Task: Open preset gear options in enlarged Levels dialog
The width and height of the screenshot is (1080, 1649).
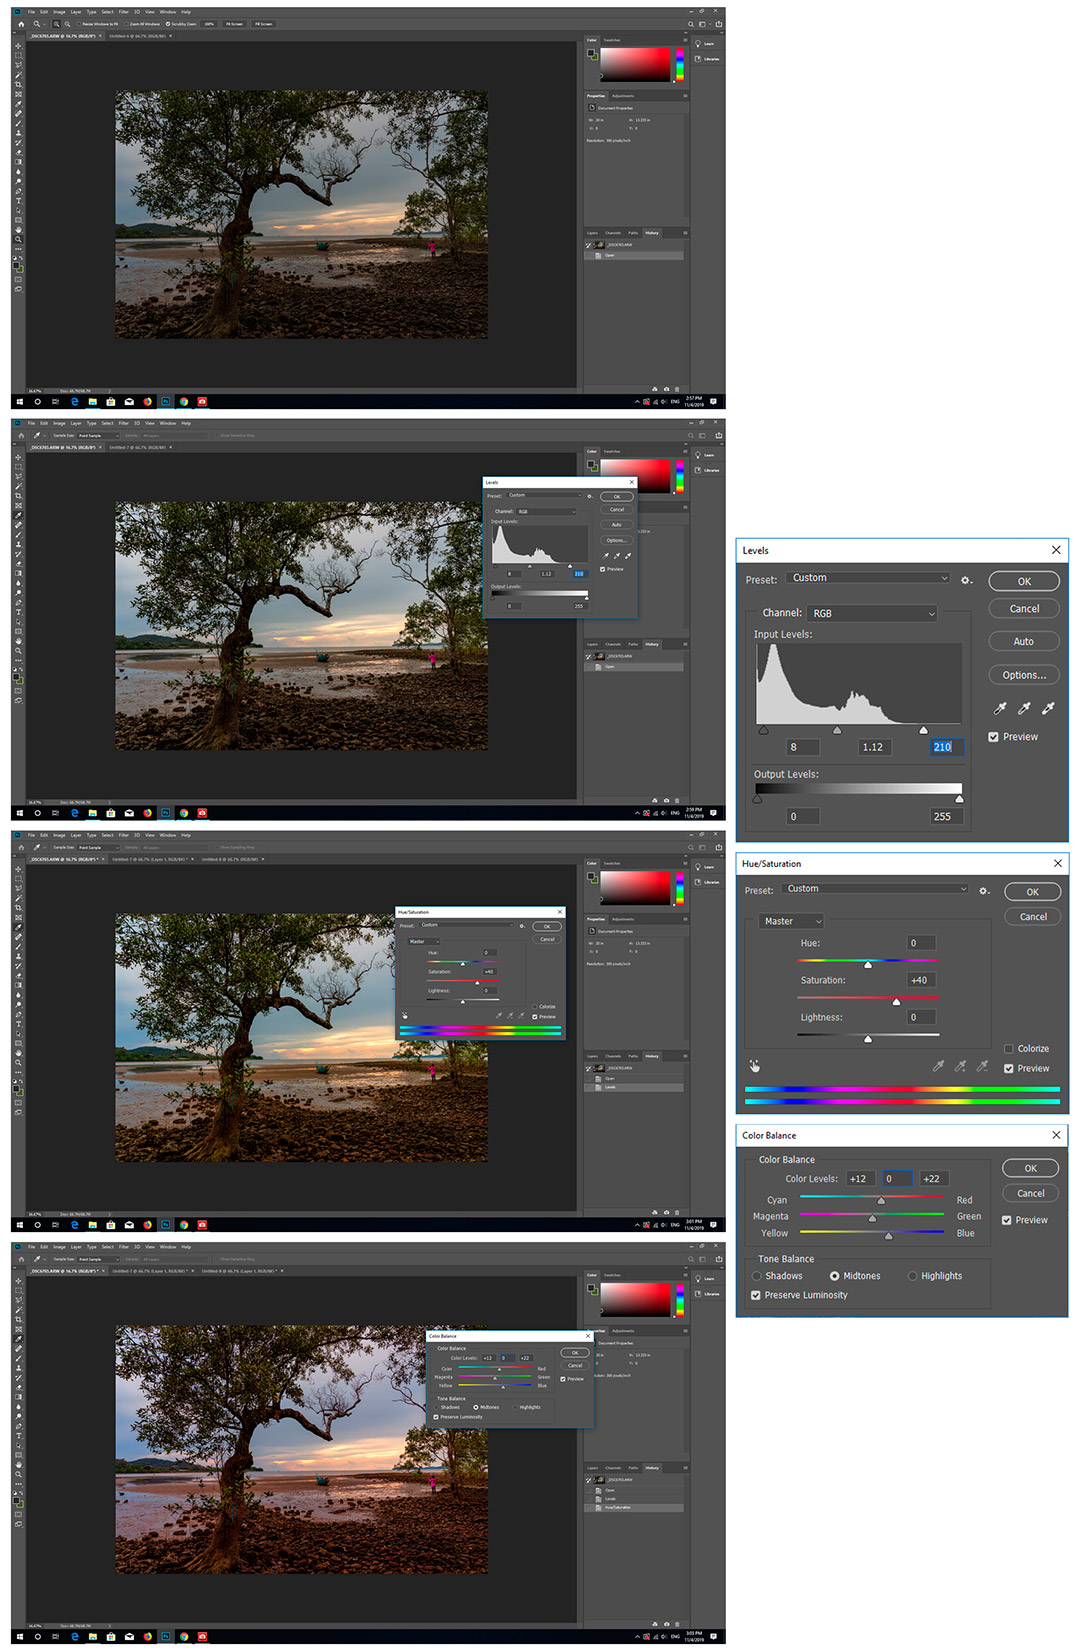Action: 966,580
